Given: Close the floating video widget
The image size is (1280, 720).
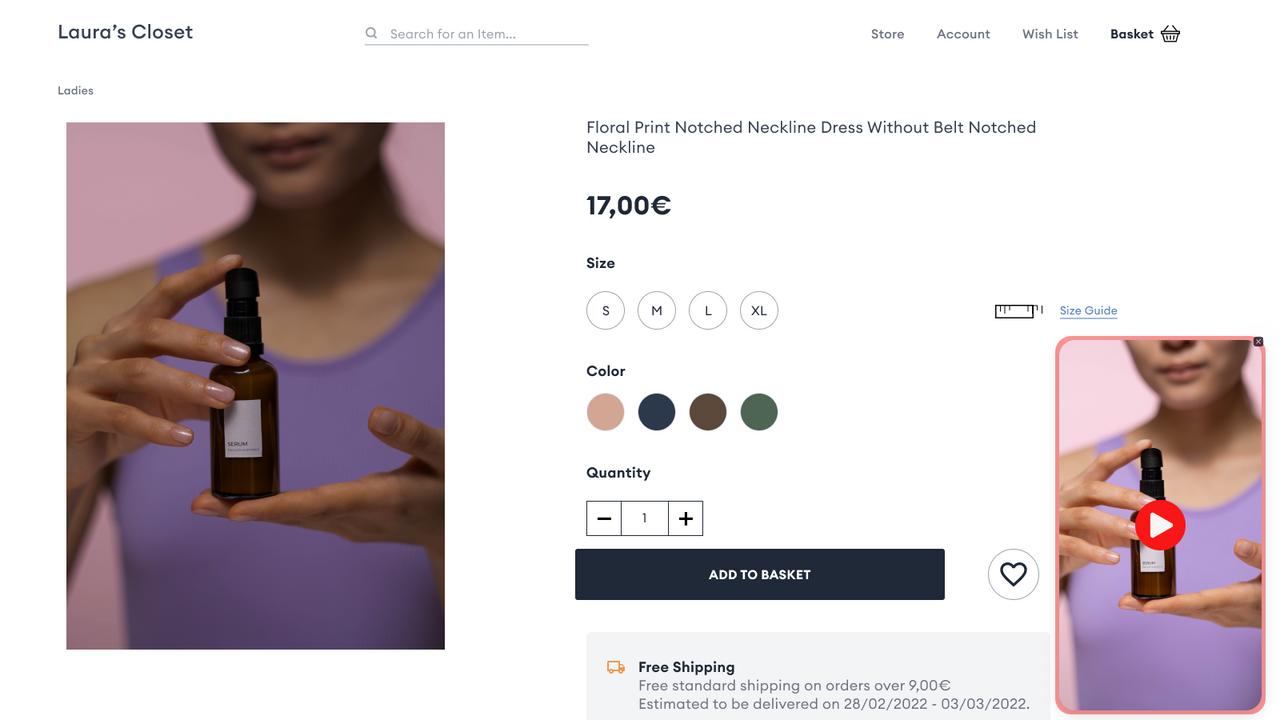Looking at the screenshot, I should [1258, 341].
